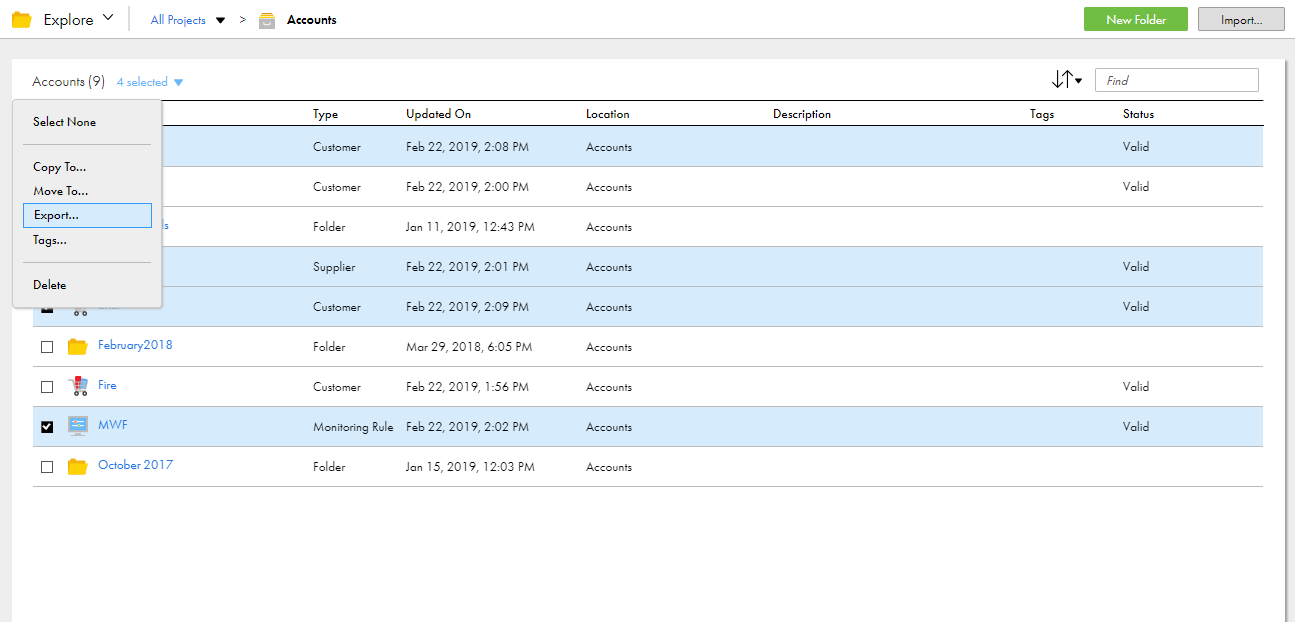The height and width of the screenshot is (622, 1295).
Task: Choose Move To... in the selection menu
Action: tap(60, 191)
